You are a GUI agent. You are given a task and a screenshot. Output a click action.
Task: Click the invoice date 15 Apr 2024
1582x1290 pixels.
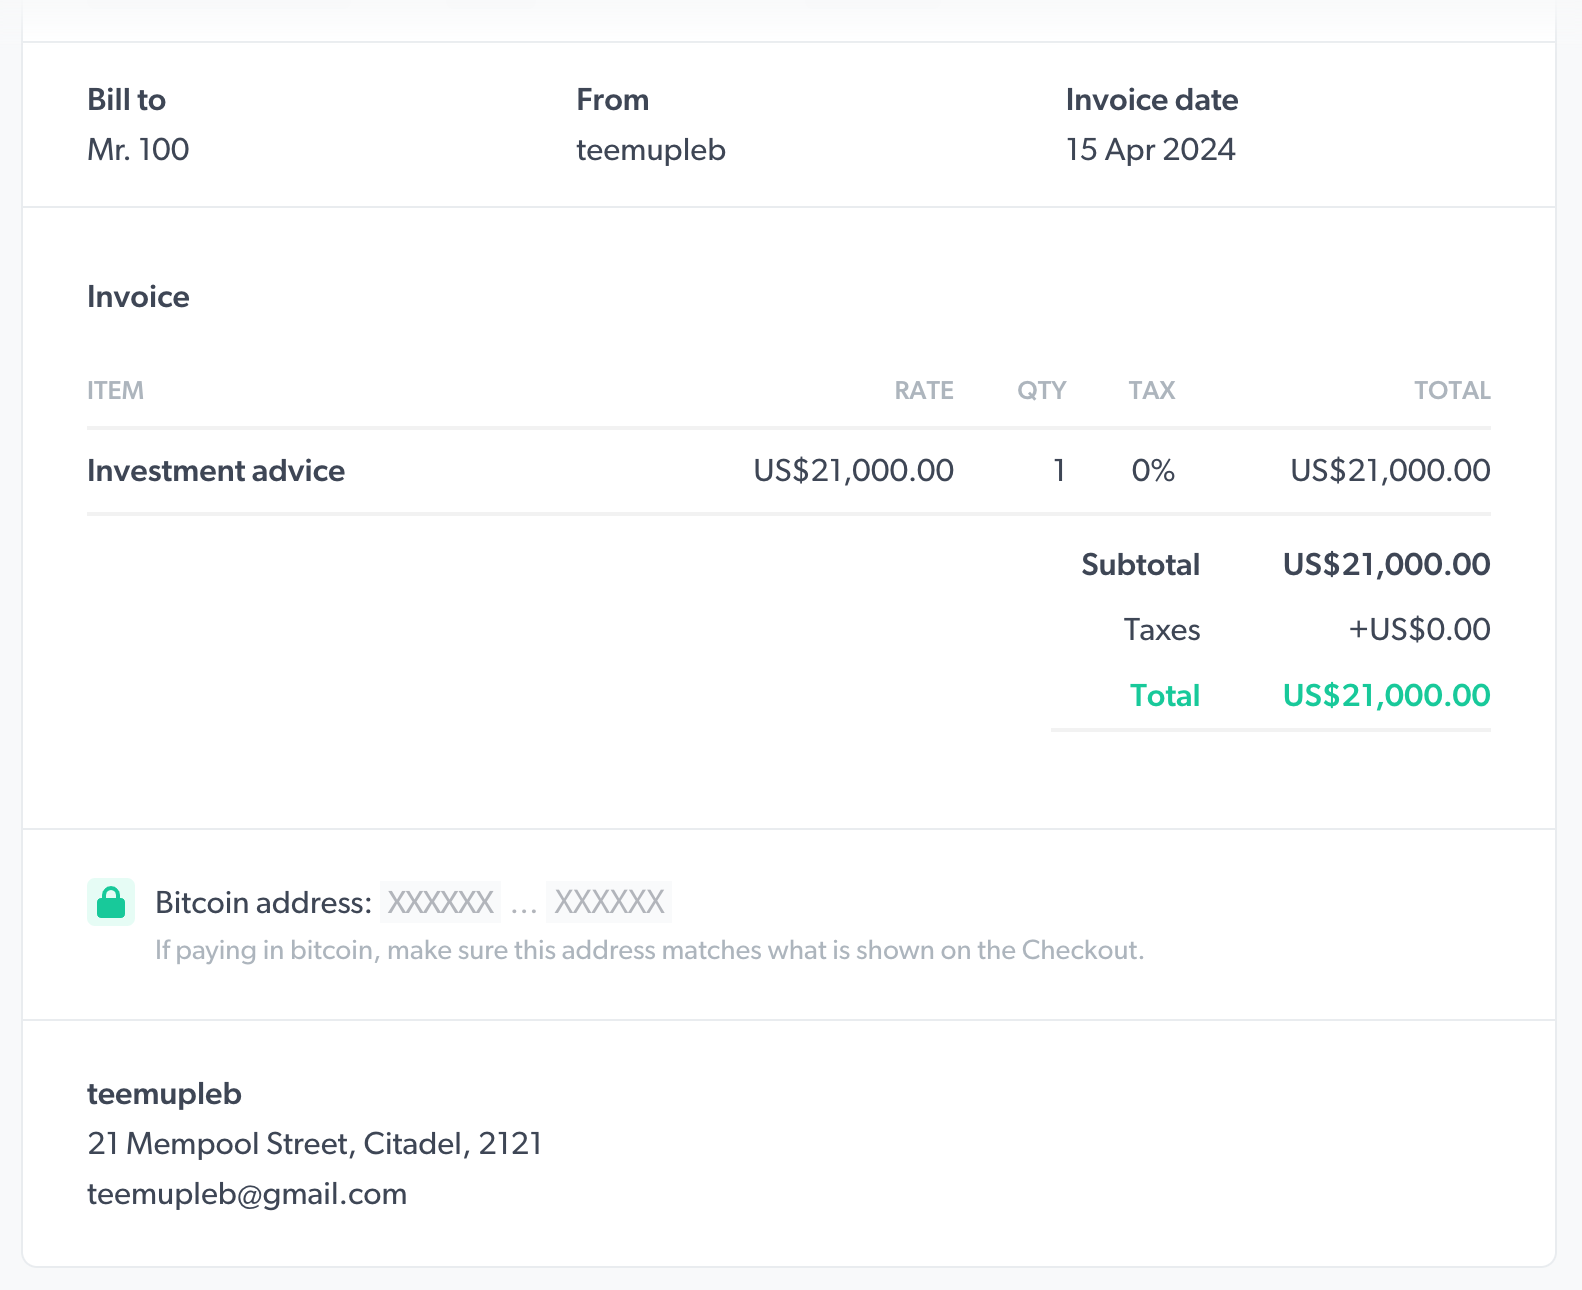(1150, 150)
